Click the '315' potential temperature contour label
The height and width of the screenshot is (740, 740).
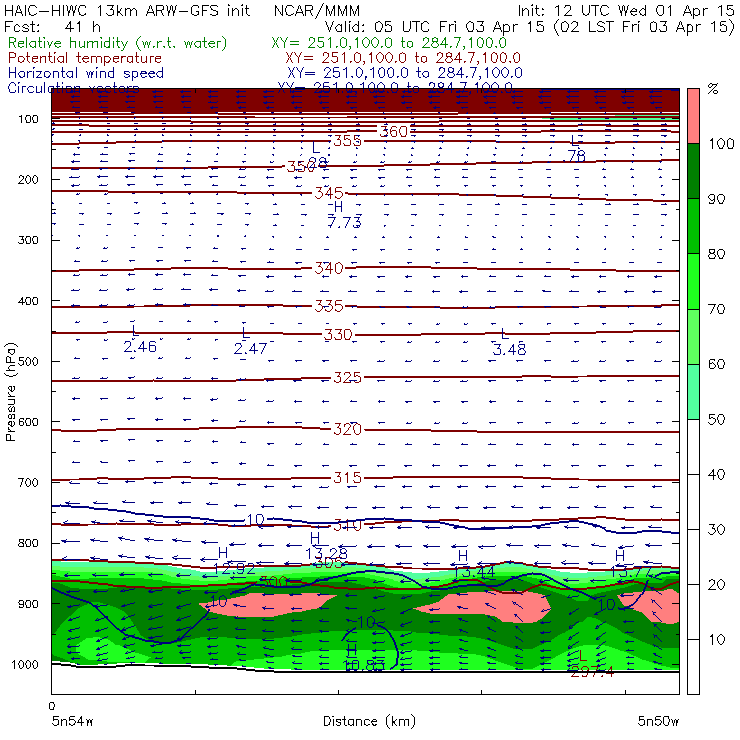click(x=347, y=478)
